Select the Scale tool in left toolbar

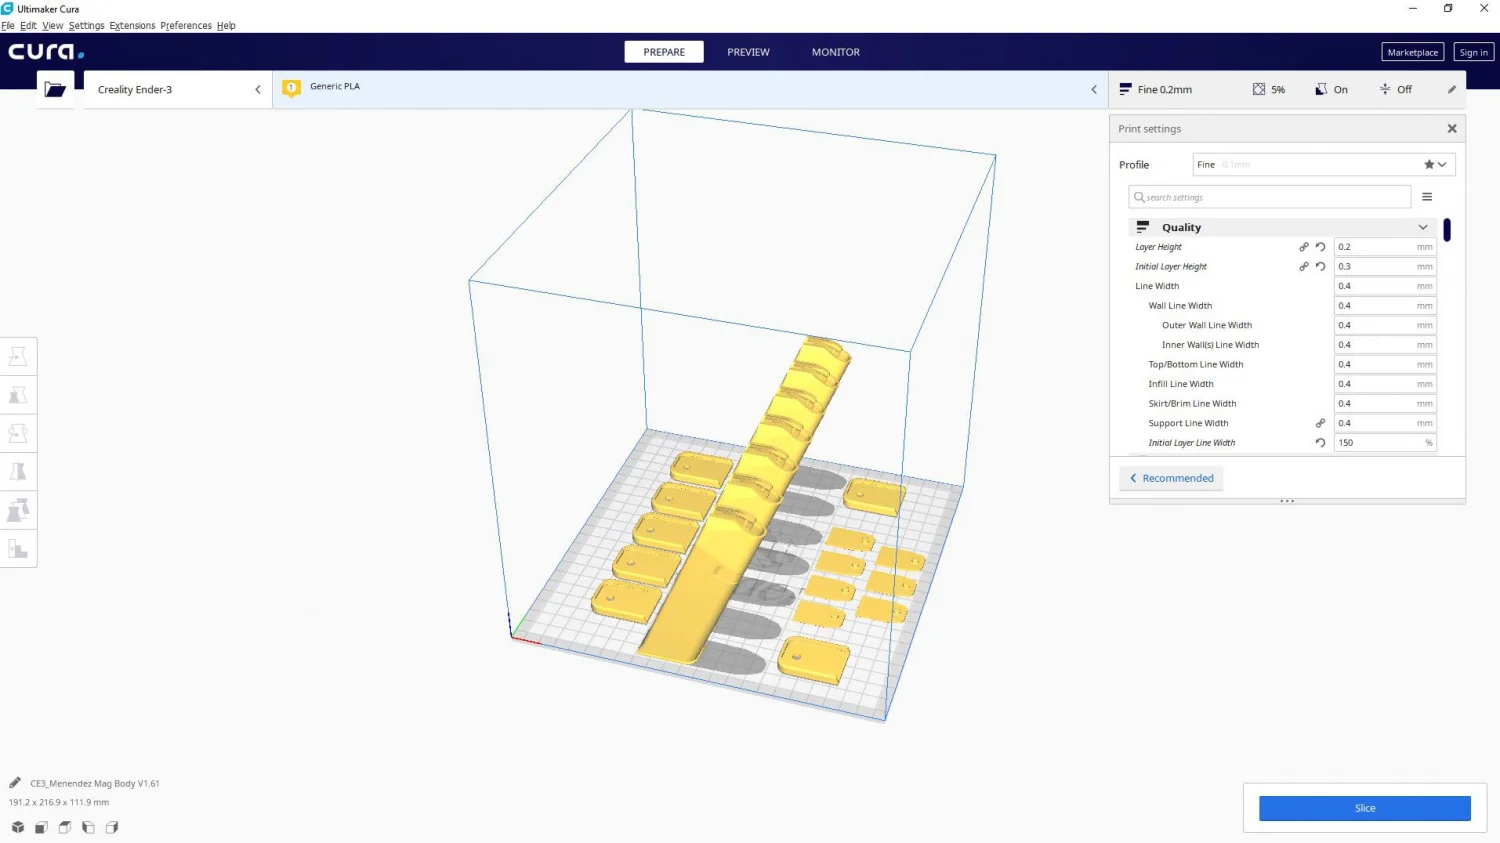18,395
